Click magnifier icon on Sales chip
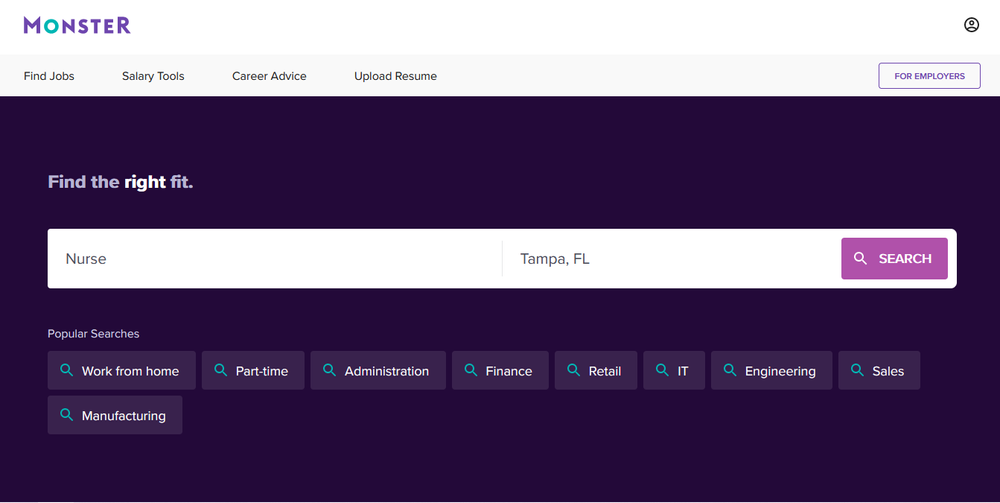Screen dimensions: 1000x503 (857, 370)
